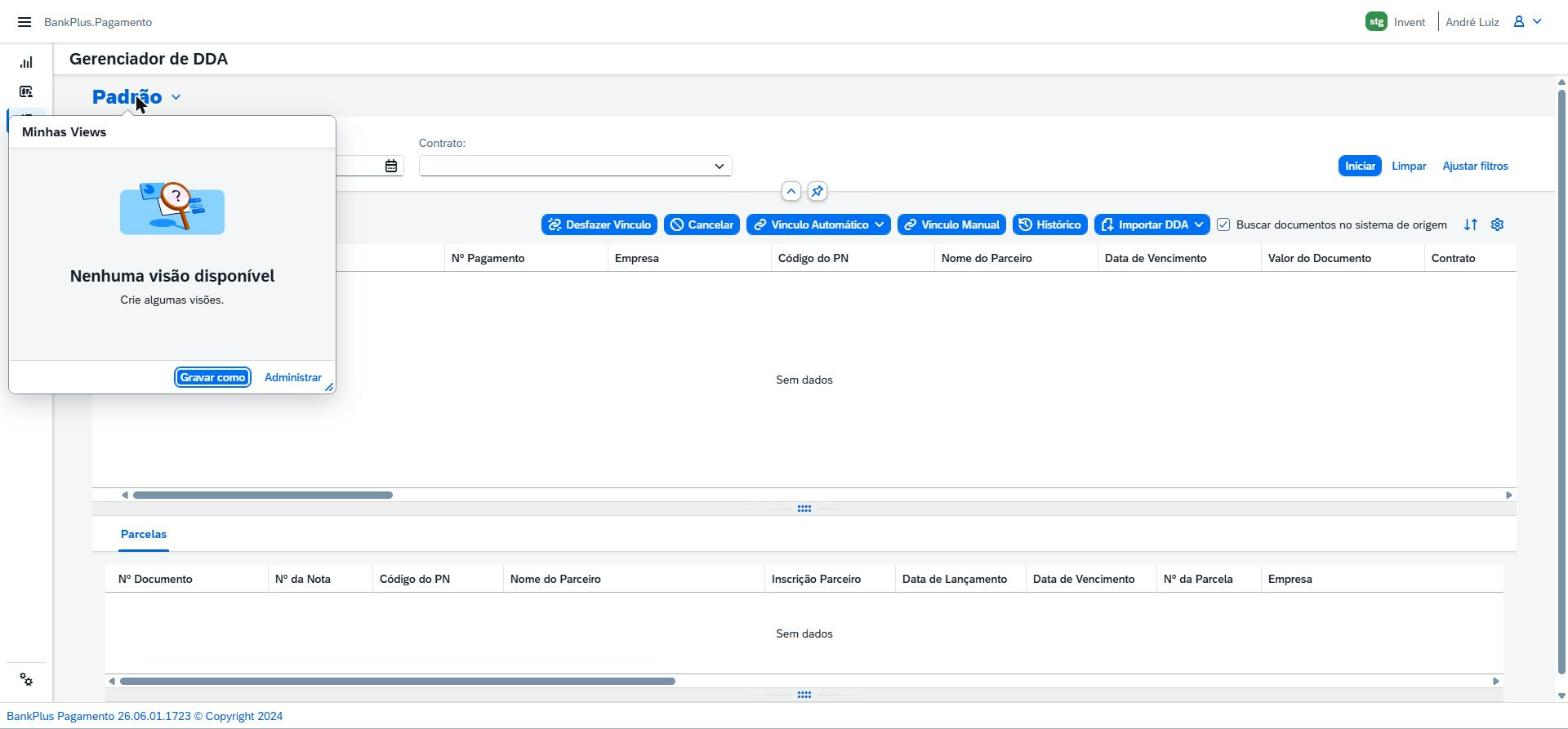This screenshot has width=1568, height=729.
Task: Open Ajustar filtros
Action: click(1475, 166)
